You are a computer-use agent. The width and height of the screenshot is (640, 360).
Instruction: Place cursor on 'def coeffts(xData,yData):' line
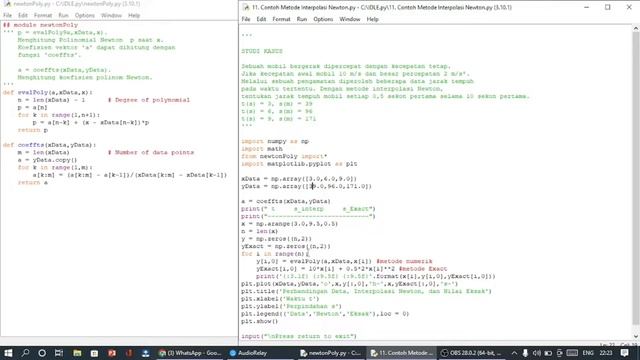point(49,145)
